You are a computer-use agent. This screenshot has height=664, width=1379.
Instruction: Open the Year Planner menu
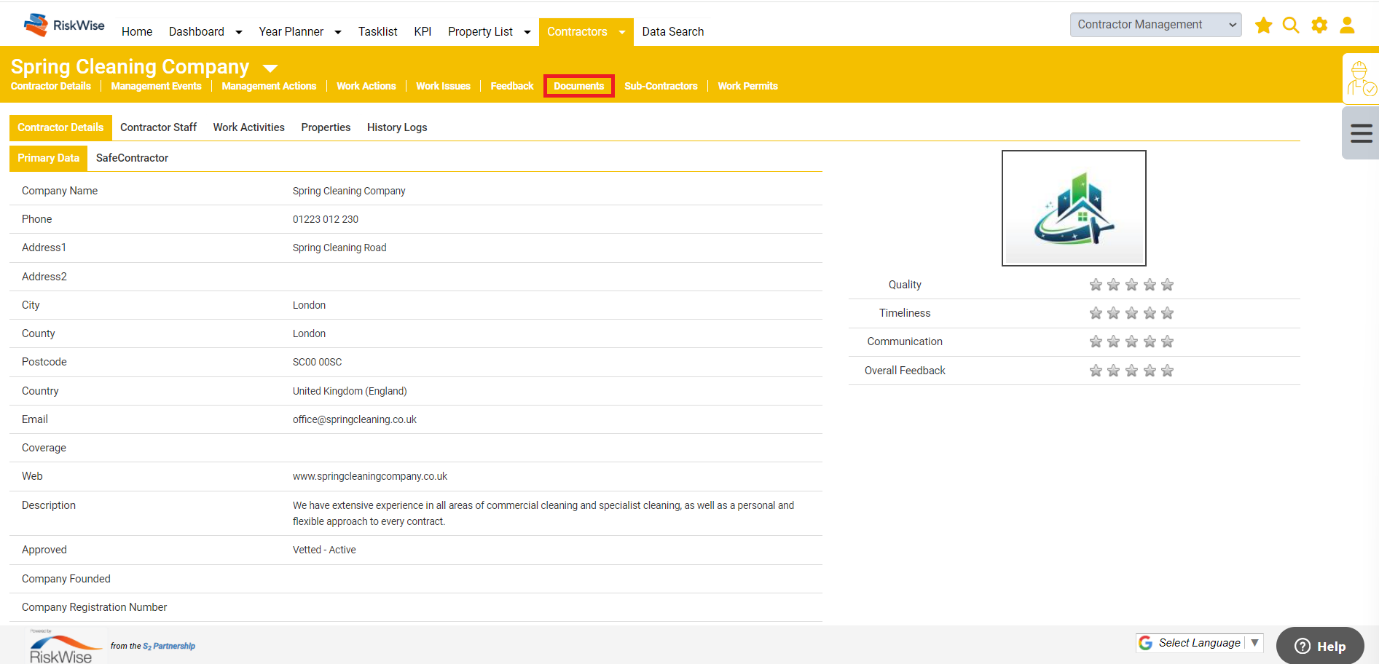(x=291, y=32)
